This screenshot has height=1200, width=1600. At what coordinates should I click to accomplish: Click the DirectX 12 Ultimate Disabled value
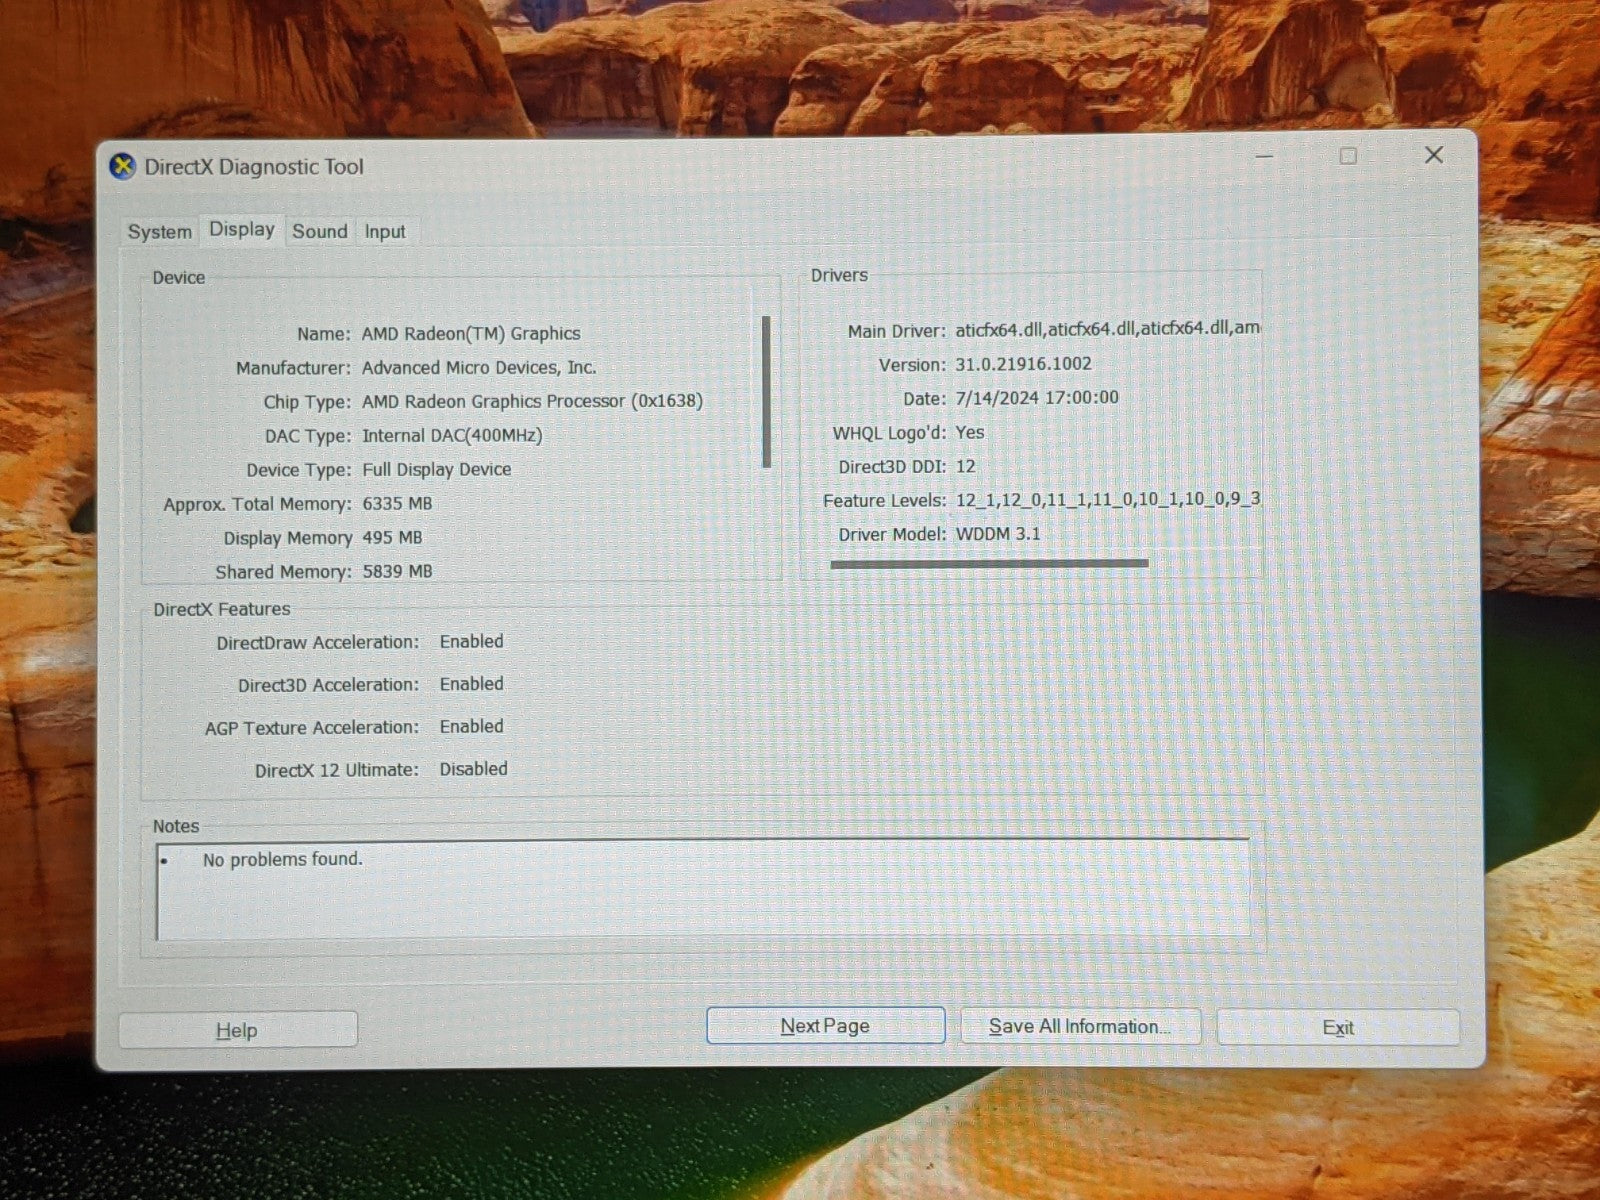pyautogui.click(x=473, y=769)
